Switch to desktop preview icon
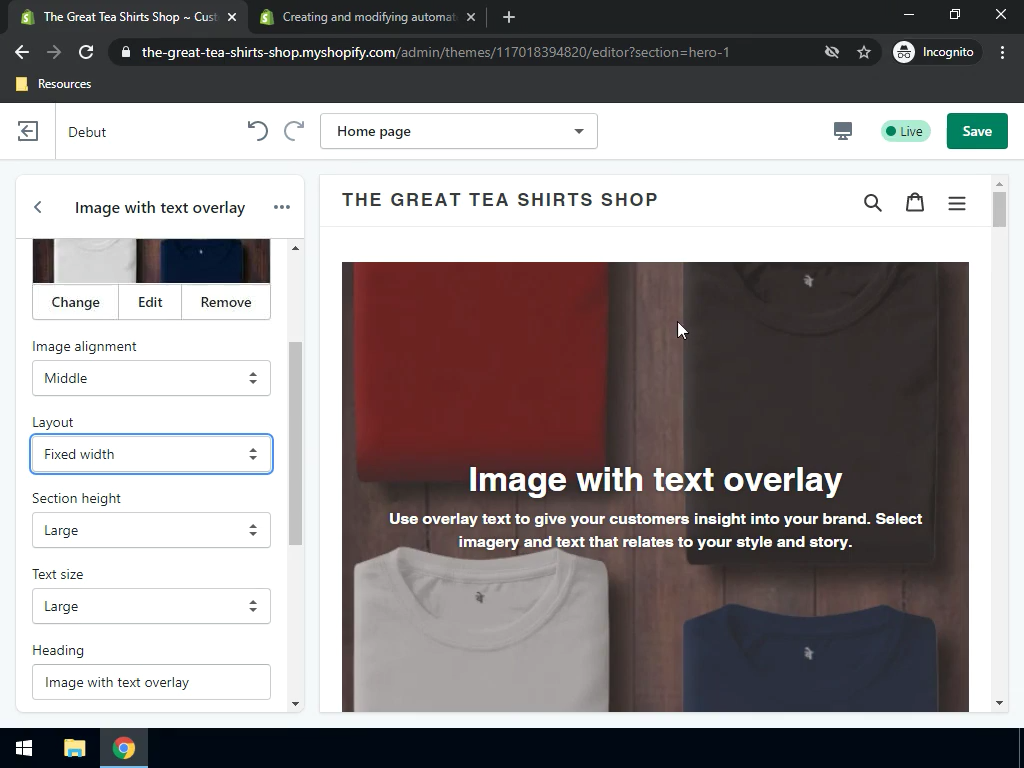Screen dimensions: 1024x768 tap(843, 131)
